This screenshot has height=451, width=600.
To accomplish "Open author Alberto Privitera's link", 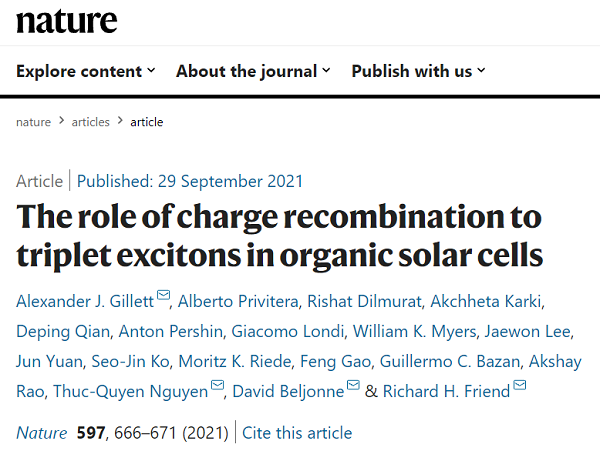I will [x=238, y=301].
